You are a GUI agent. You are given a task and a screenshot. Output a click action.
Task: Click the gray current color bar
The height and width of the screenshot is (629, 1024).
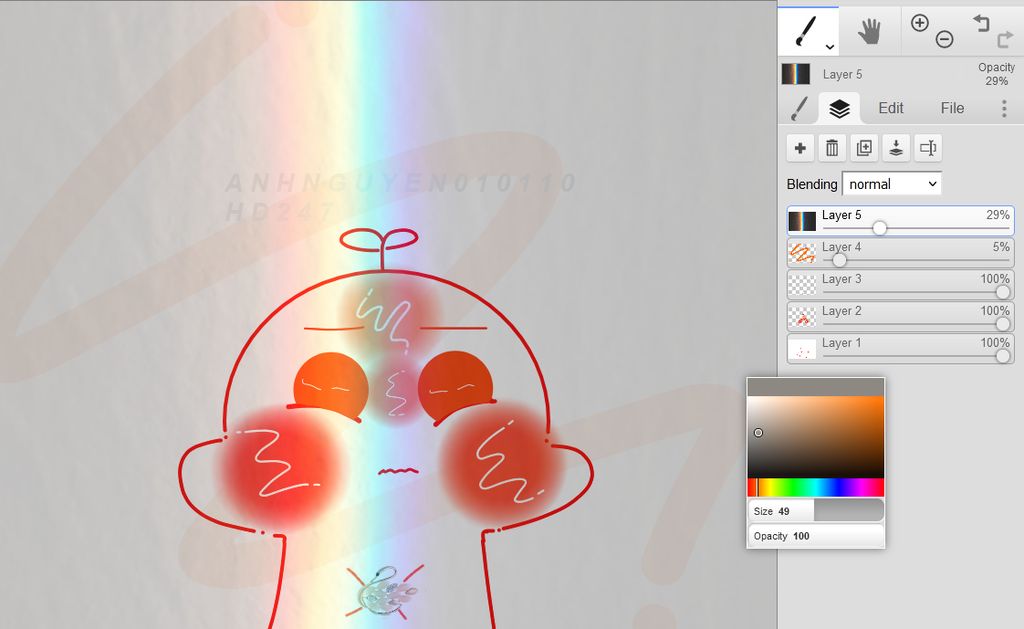click(x=816, y=387)
